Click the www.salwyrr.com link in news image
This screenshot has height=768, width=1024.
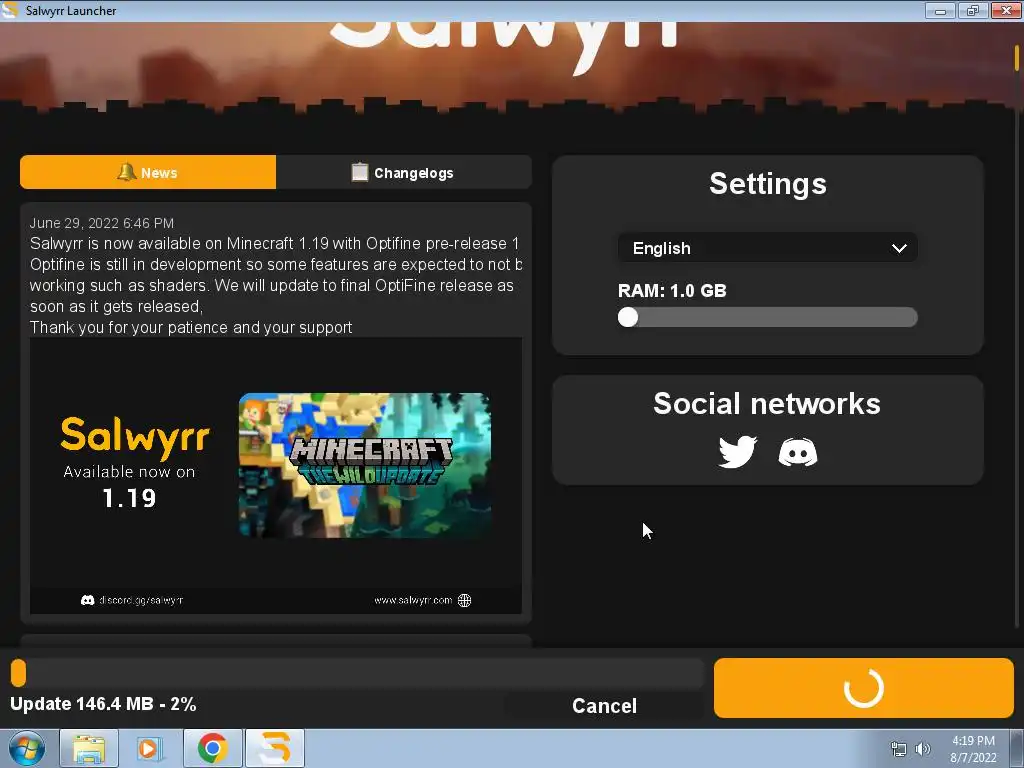click(413, 600)
